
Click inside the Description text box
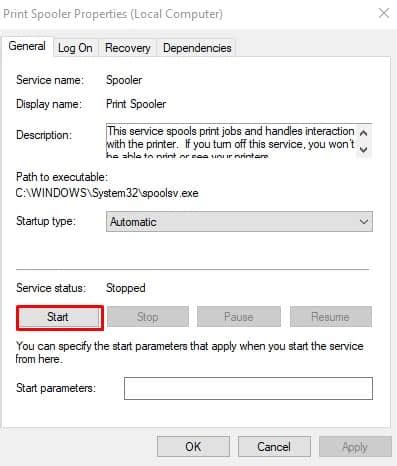pyautogui.click(x=231, y=141)
